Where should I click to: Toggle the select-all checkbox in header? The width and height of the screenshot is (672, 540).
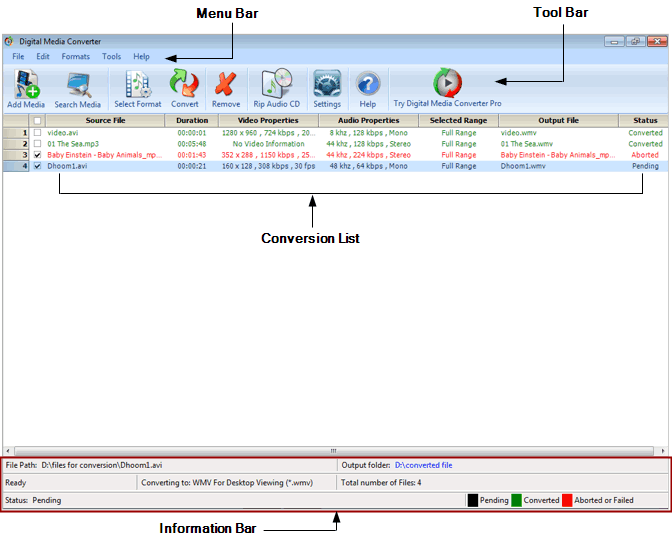click(x=38, y=121)
